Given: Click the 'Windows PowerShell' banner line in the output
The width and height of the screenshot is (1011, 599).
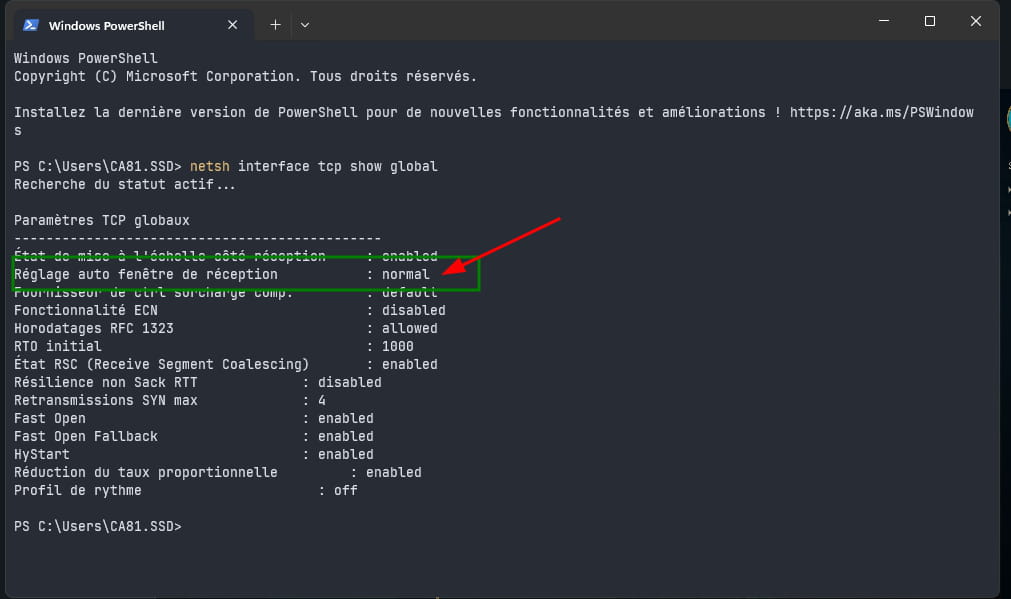Looking at the screenshot, I should [86, 59].
